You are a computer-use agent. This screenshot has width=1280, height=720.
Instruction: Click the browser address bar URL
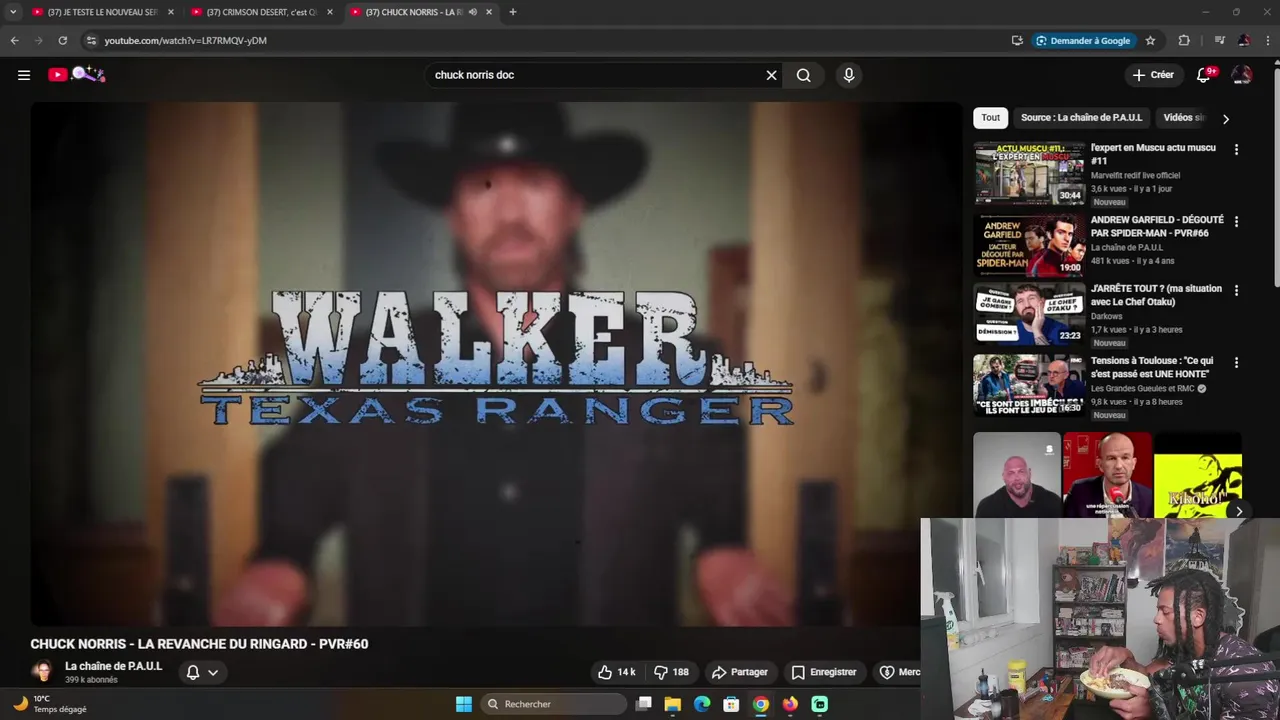pos(186,41)
